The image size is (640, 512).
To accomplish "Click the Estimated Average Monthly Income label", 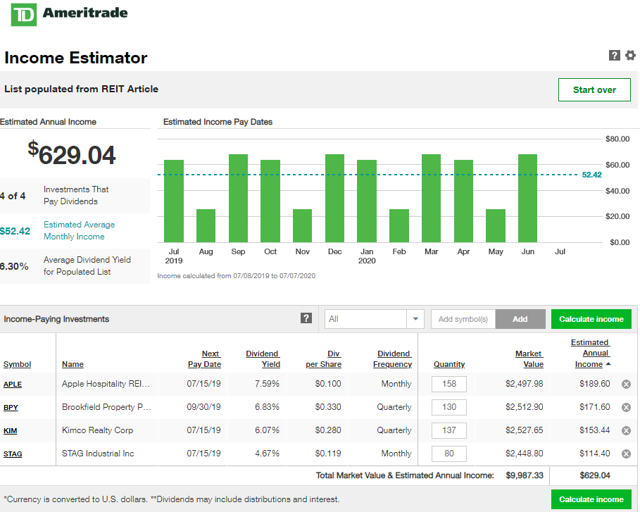I will coord(79,231).
